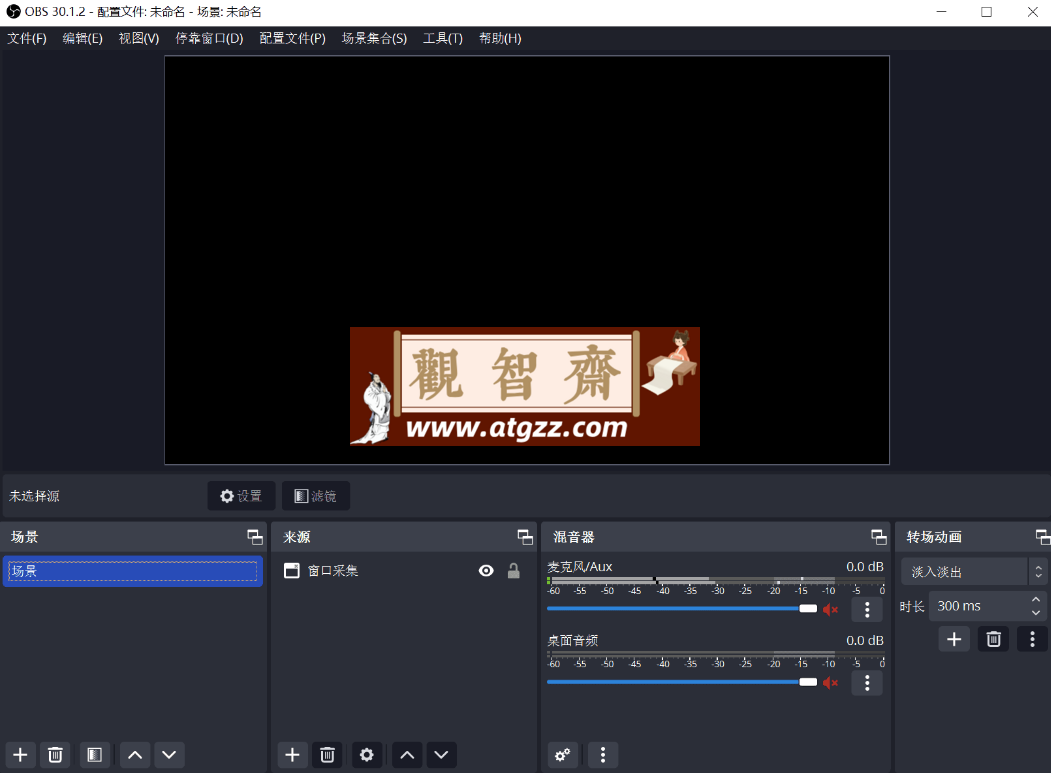
Task: Click 转场动画 panel title
Action: [934, 537]
